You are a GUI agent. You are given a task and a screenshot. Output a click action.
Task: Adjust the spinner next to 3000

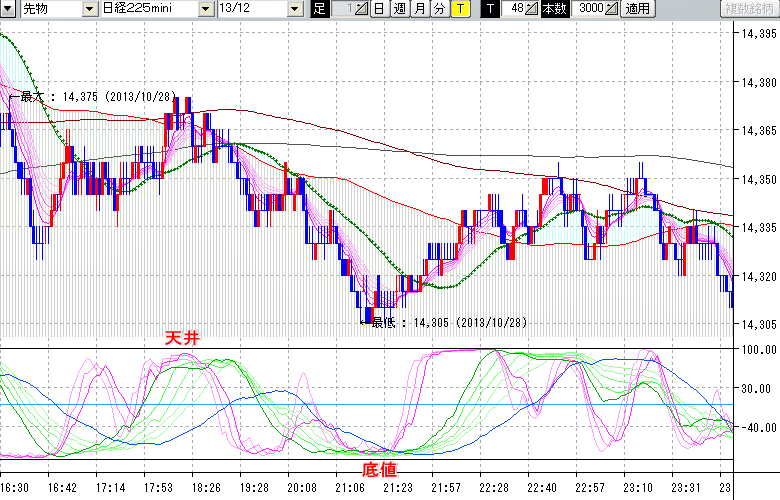point(613,9)
